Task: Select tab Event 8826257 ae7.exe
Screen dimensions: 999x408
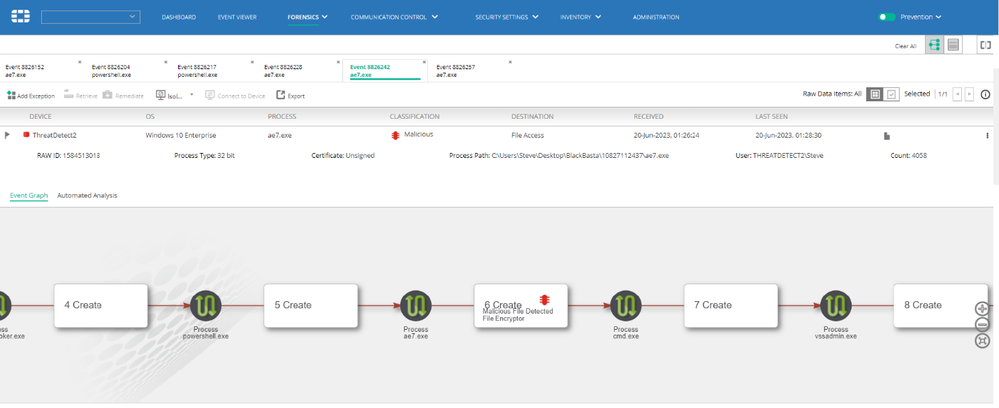Action: pyautogui.click(x=456, y=70)
